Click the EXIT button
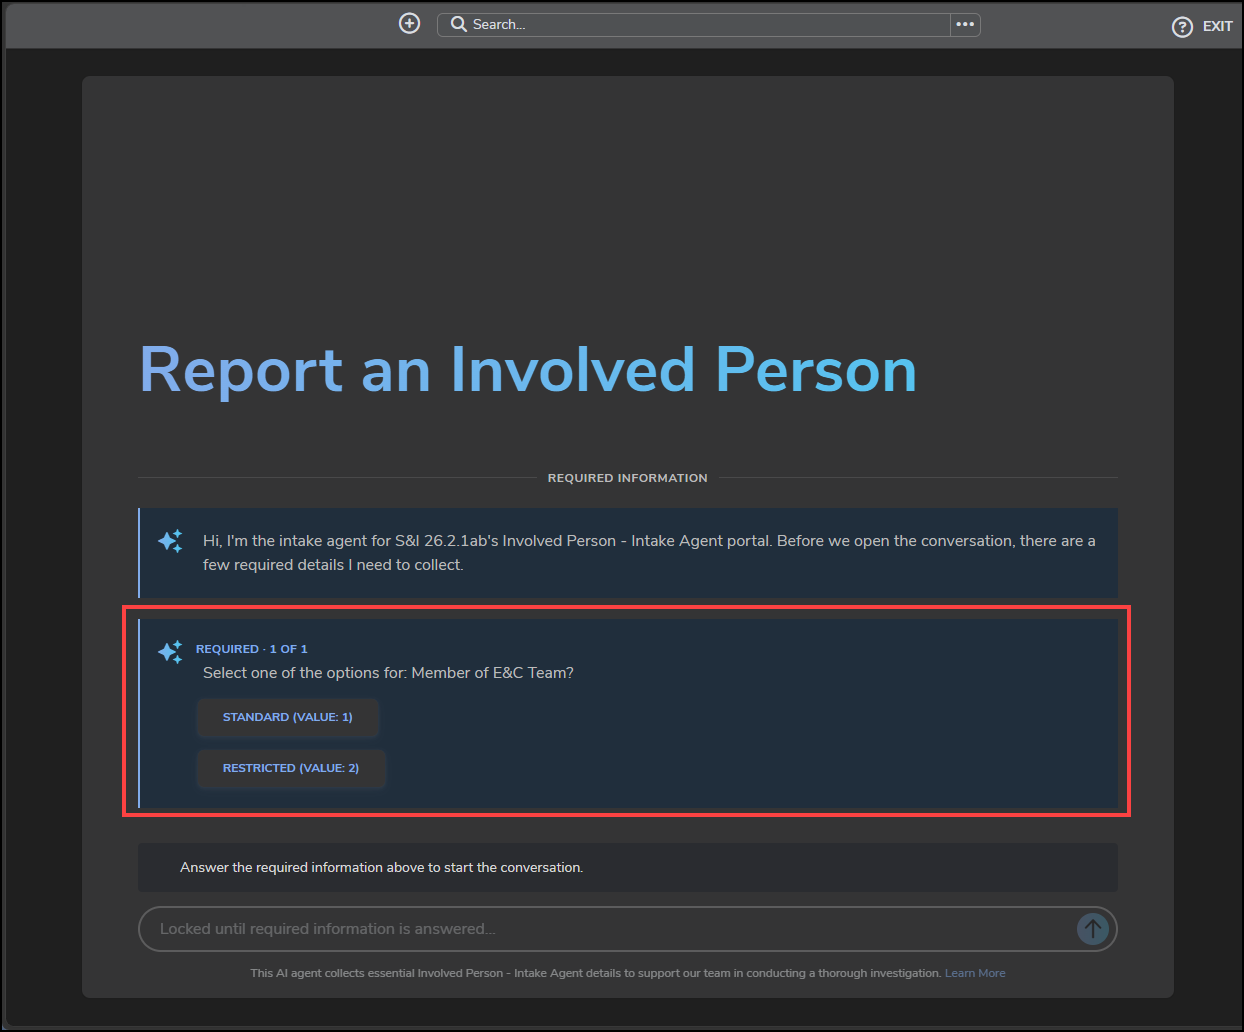 coord(1217,27)
